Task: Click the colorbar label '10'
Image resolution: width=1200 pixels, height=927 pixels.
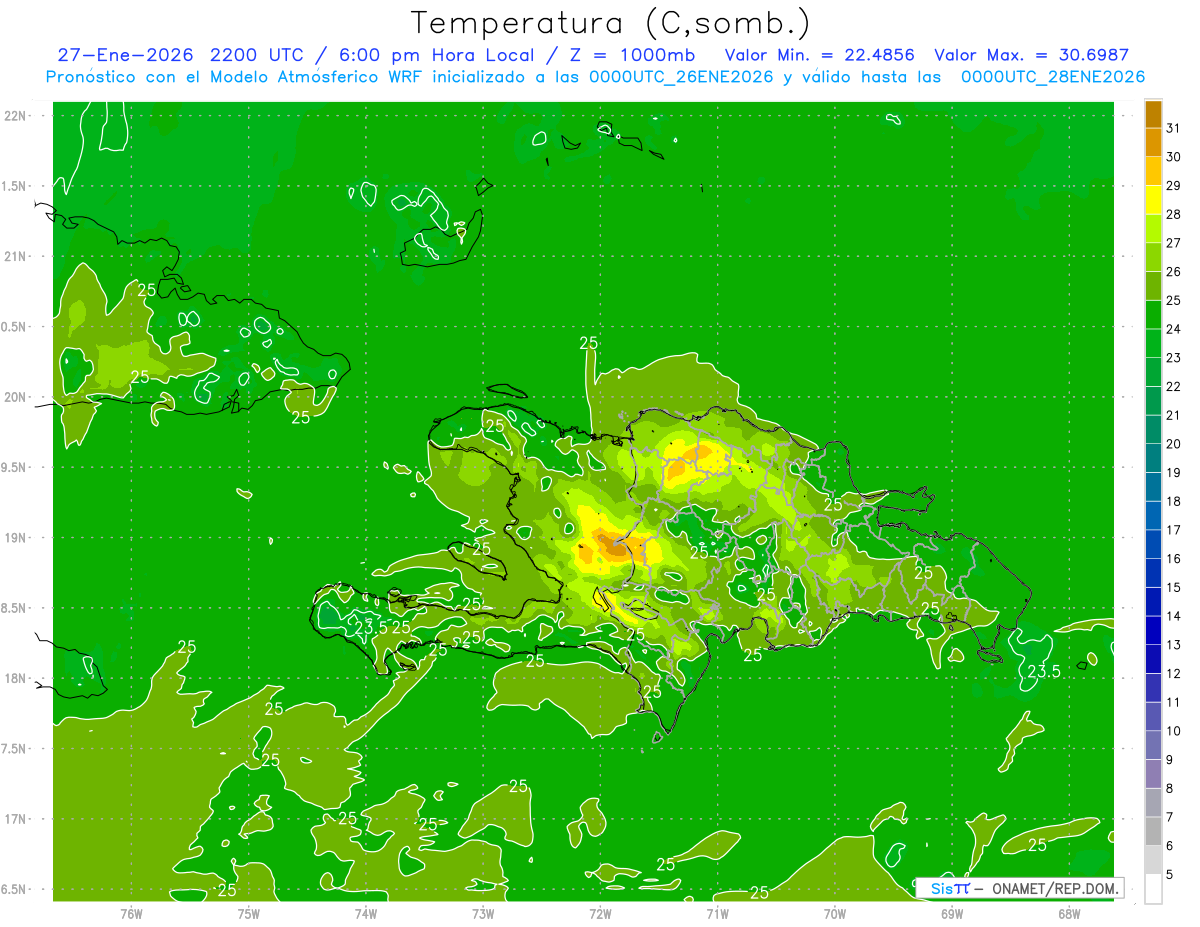Action: click(x=1174, y=731)
